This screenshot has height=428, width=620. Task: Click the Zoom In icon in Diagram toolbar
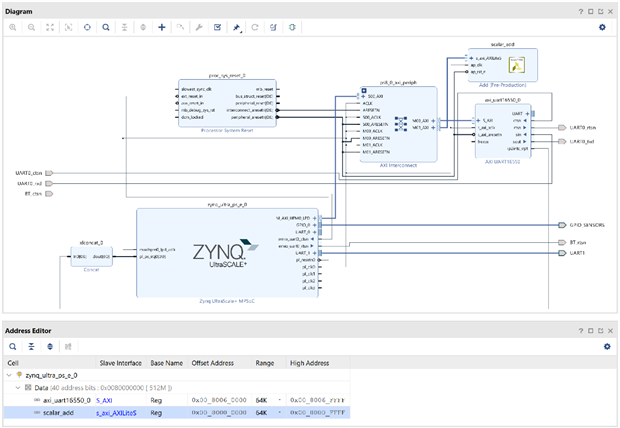(x=13, y=27)
